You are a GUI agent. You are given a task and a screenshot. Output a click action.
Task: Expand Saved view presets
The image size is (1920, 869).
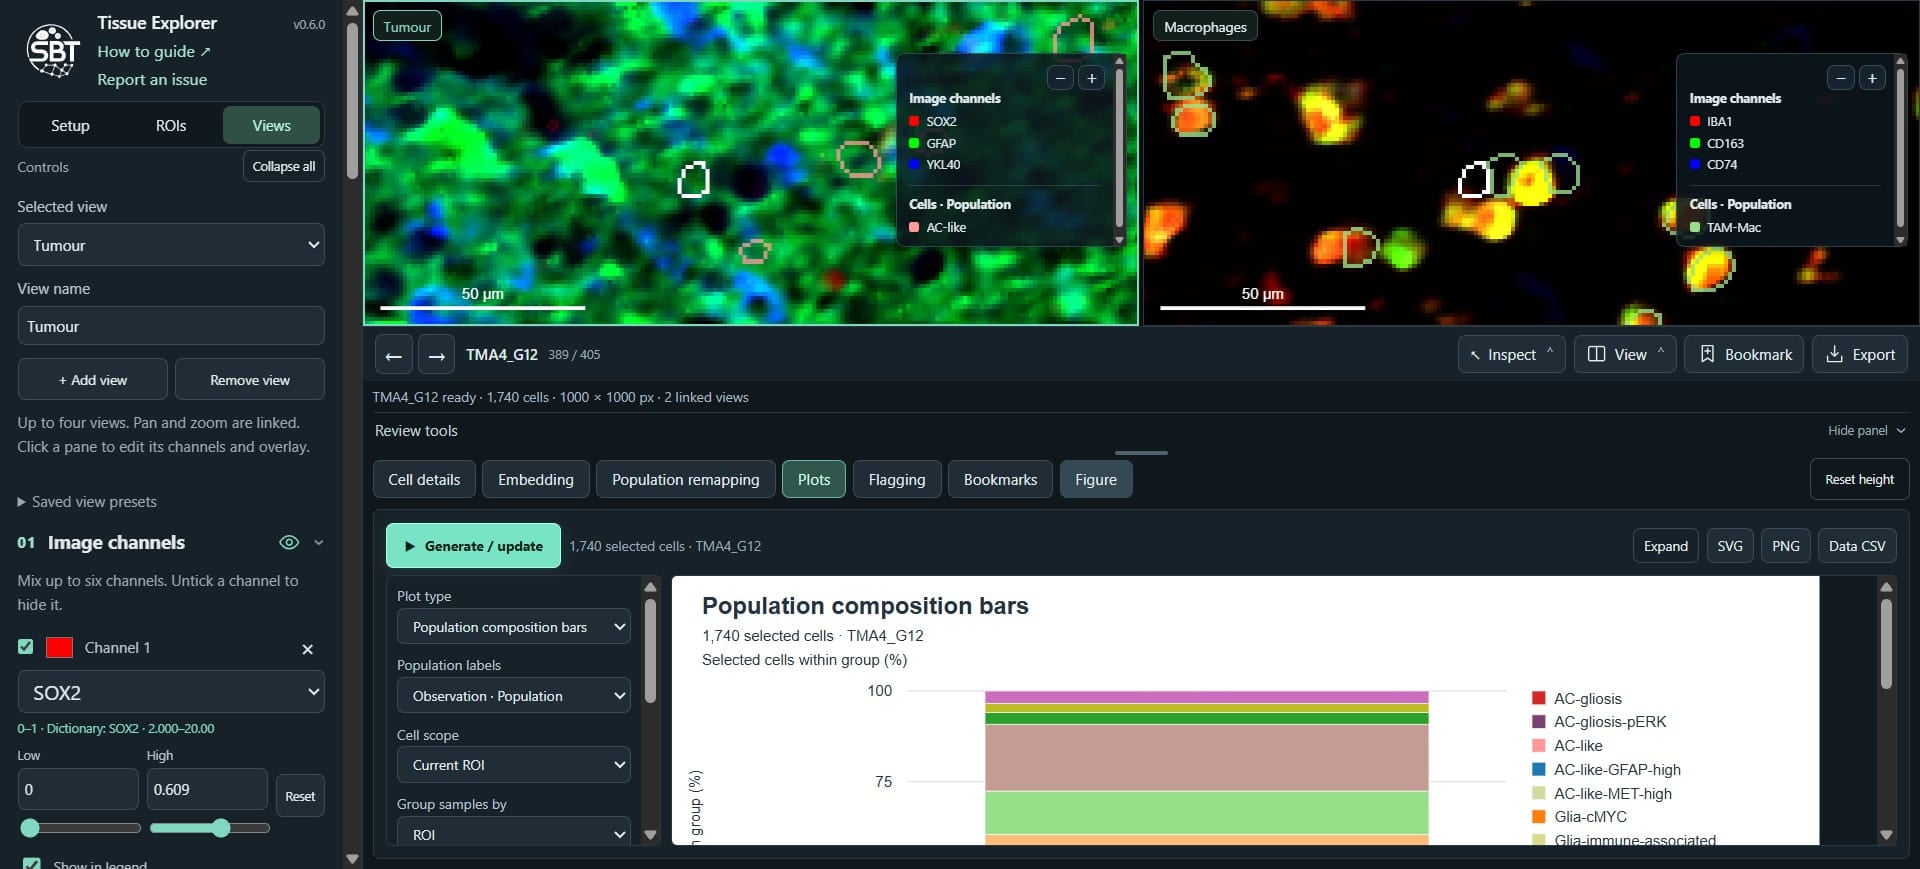click(87, 502)
